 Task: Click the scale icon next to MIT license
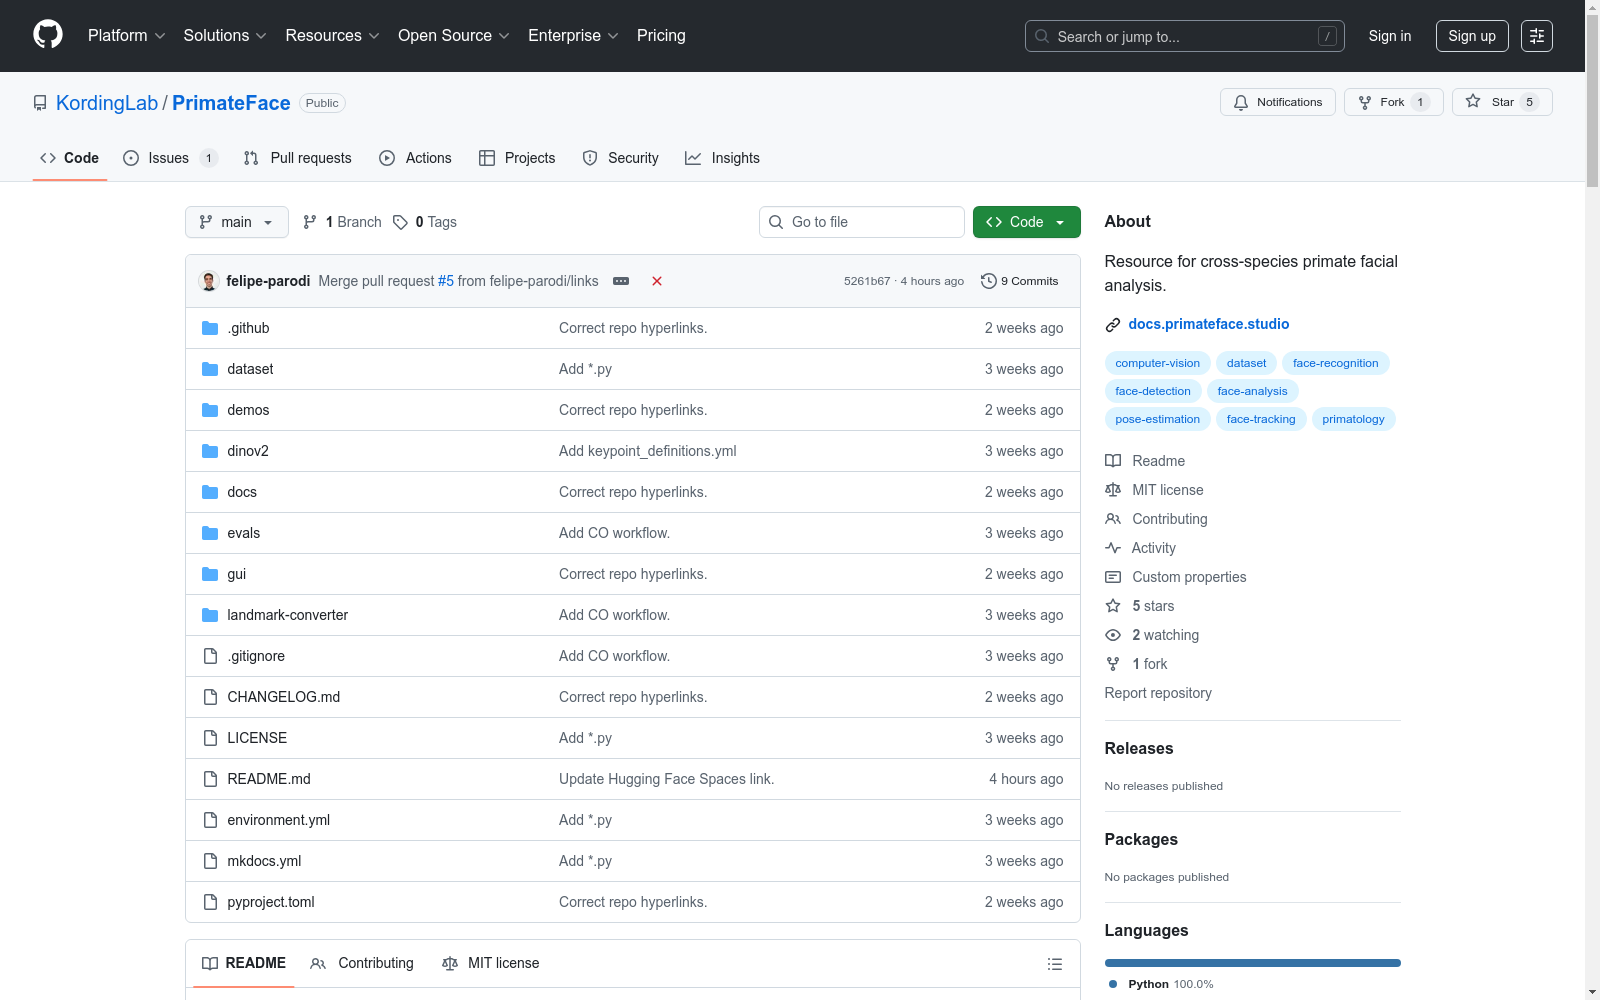1113,490
